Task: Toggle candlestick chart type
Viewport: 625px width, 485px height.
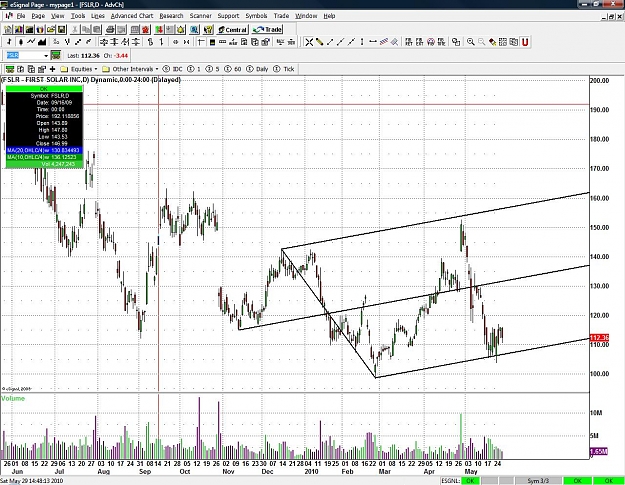Action: 20,42
